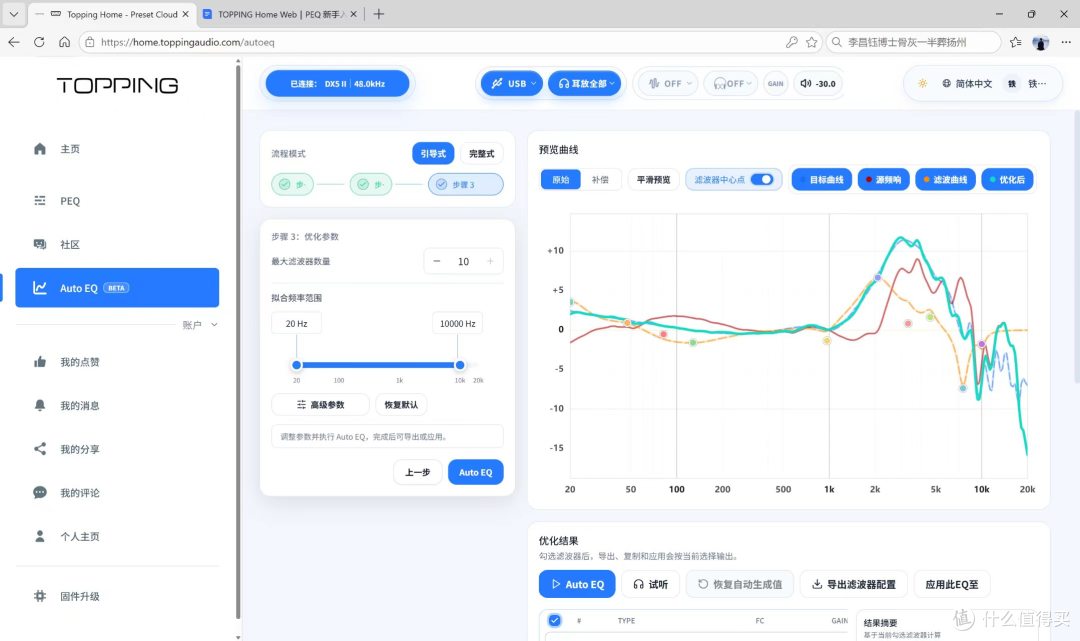The width and height of the screenshot is (1080, 641).
Task: Switch to the Topping Home Preset Cloud tab
Action: pos(114,14)
